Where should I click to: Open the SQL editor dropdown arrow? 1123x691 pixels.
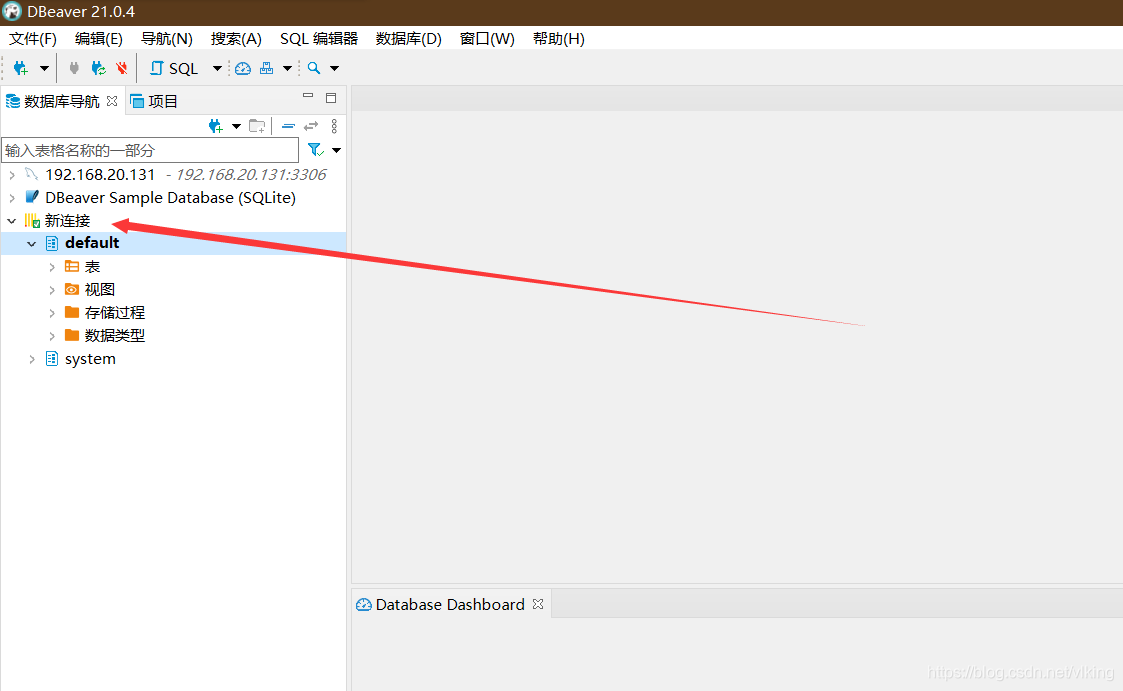pyautogui.click(x=216, y=67)
